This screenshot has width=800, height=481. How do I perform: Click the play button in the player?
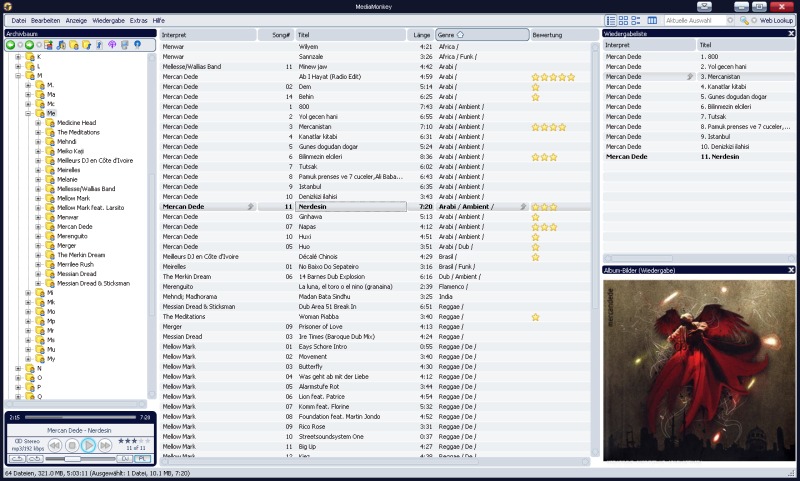[88, 445]
